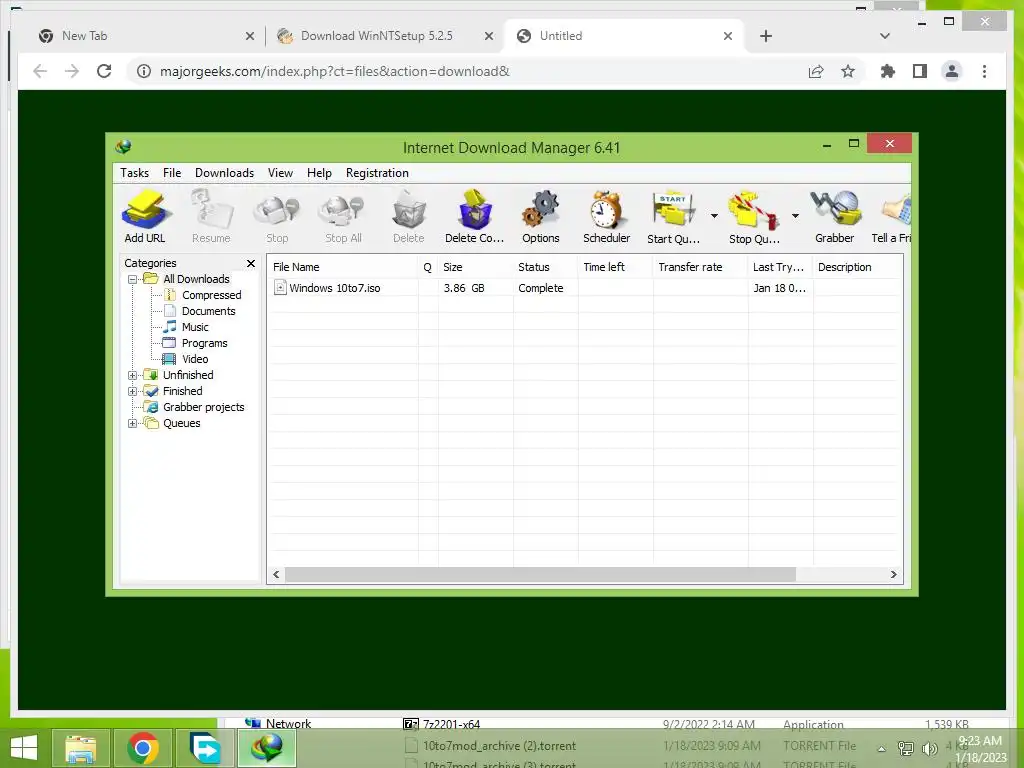Click the Delete toolbar icon
This screenshot has width=1024, height=768.
409,216
